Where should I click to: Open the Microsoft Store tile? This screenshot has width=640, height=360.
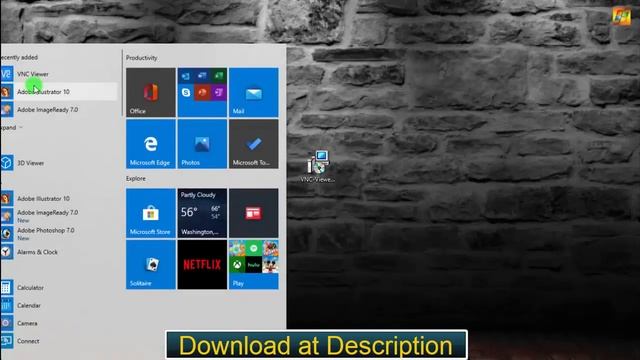[151, 213]
